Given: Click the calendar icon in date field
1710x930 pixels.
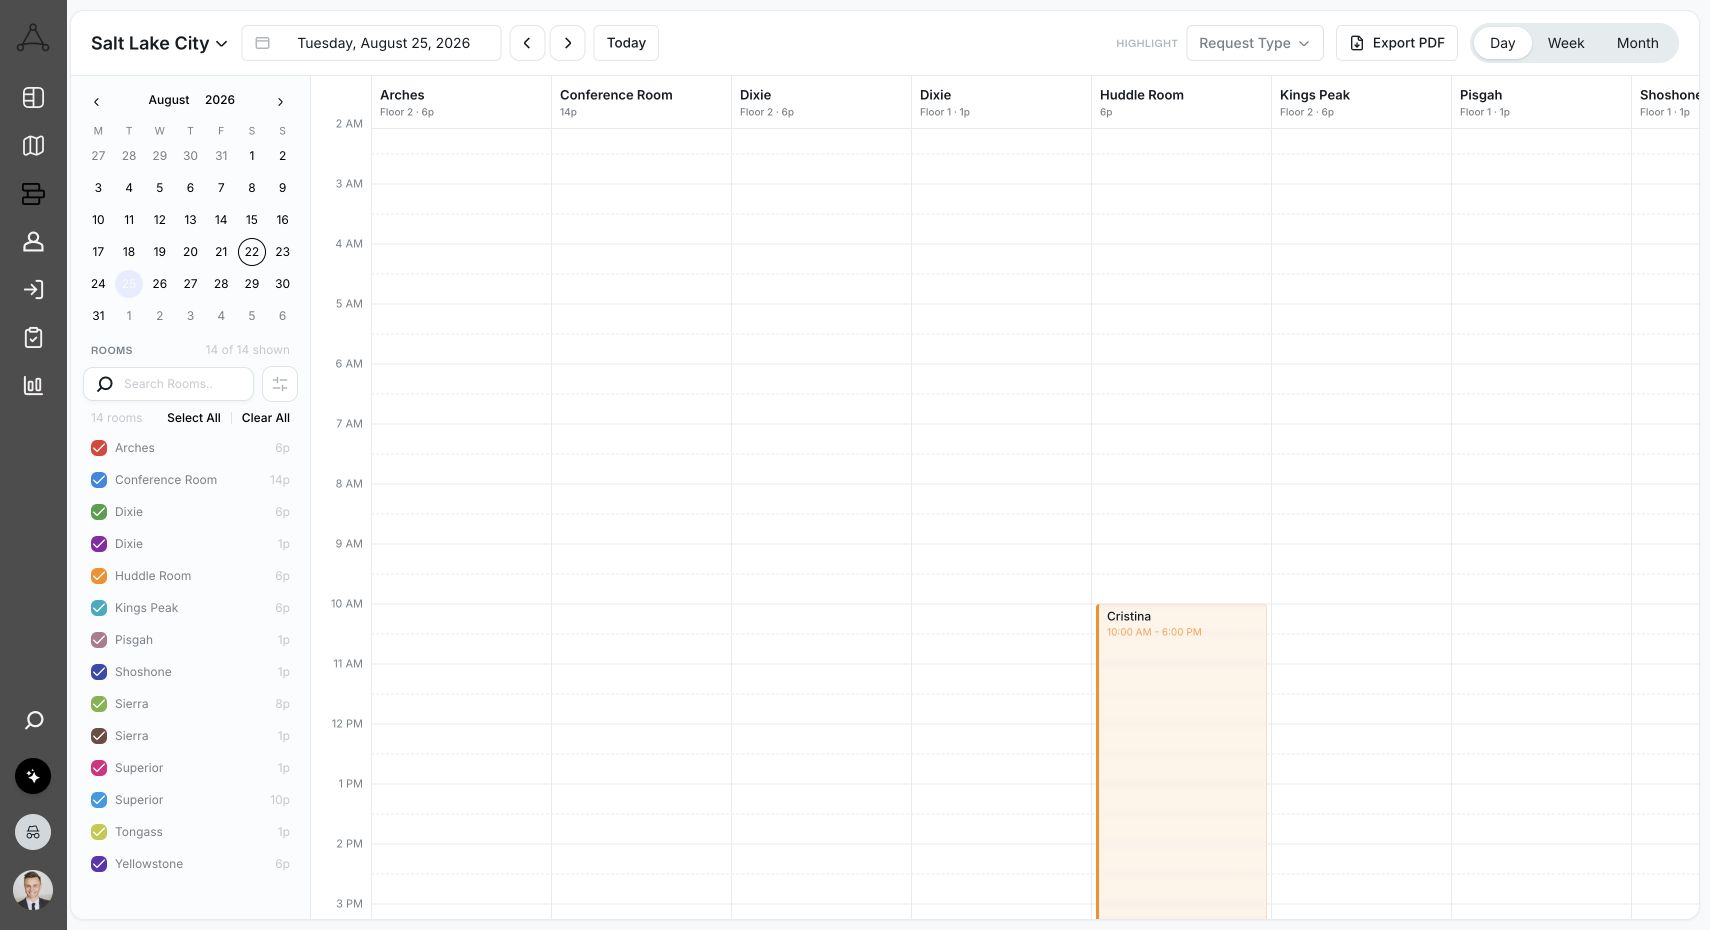Looking at the screenshot, I should (x=263, y=43).
